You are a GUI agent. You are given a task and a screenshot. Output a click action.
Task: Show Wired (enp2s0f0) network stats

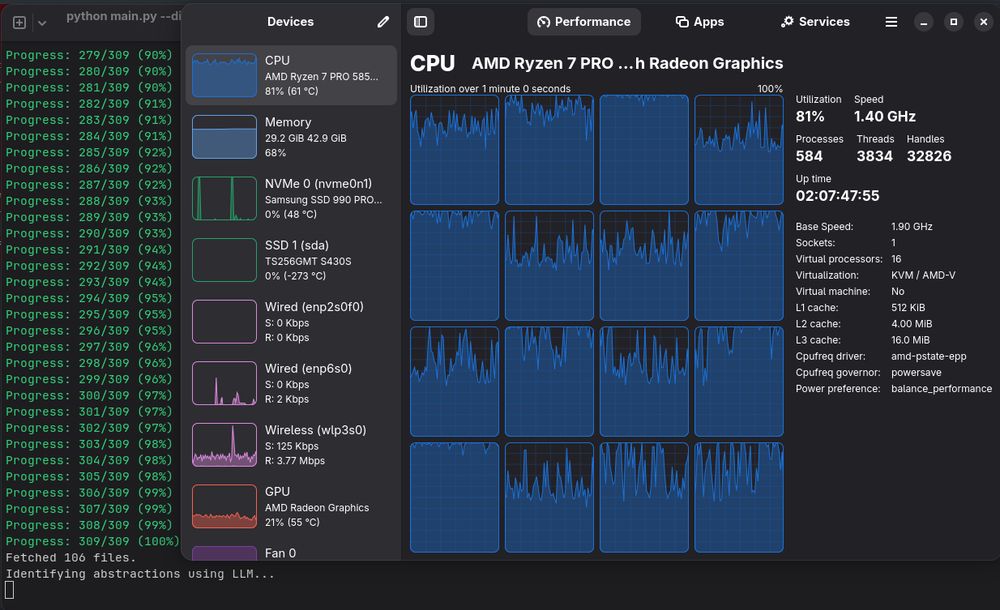click(x=291, y=322)
